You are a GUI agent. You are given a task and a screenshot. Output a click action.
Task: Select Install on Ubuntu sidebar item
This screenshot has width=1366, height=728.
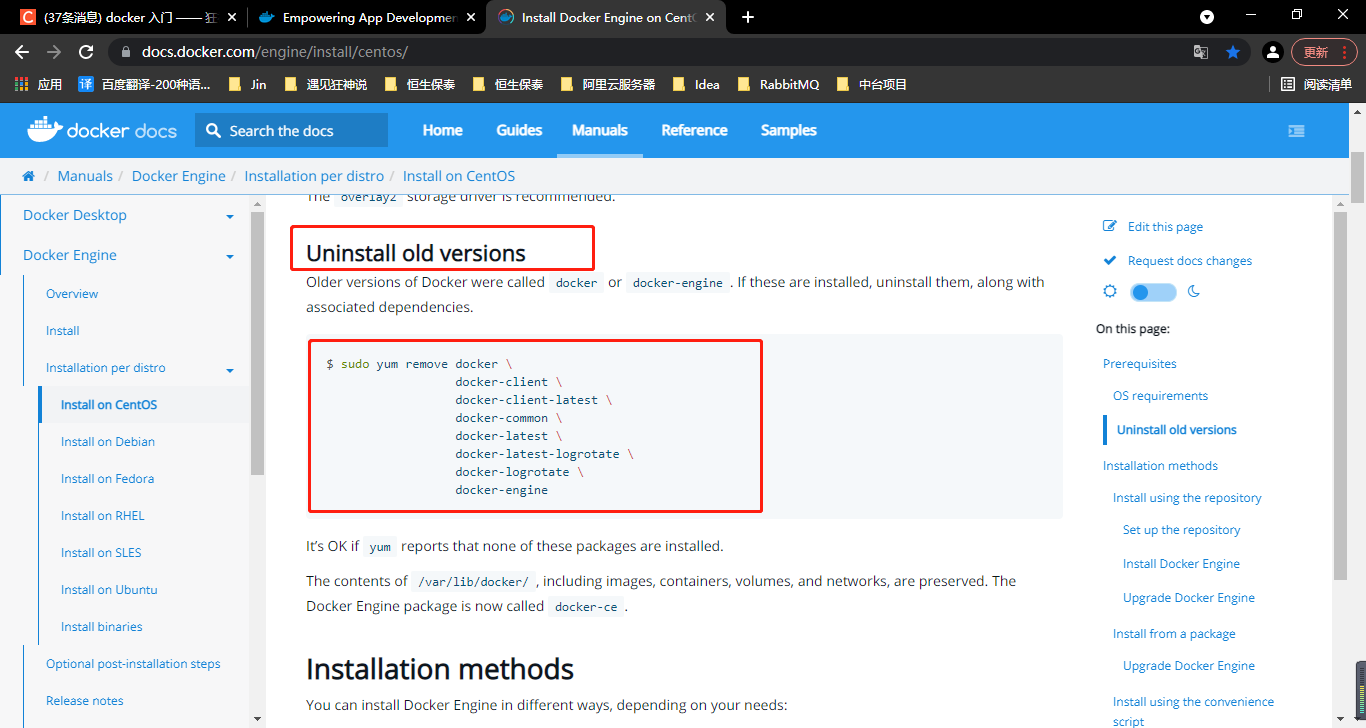(109, 590)
